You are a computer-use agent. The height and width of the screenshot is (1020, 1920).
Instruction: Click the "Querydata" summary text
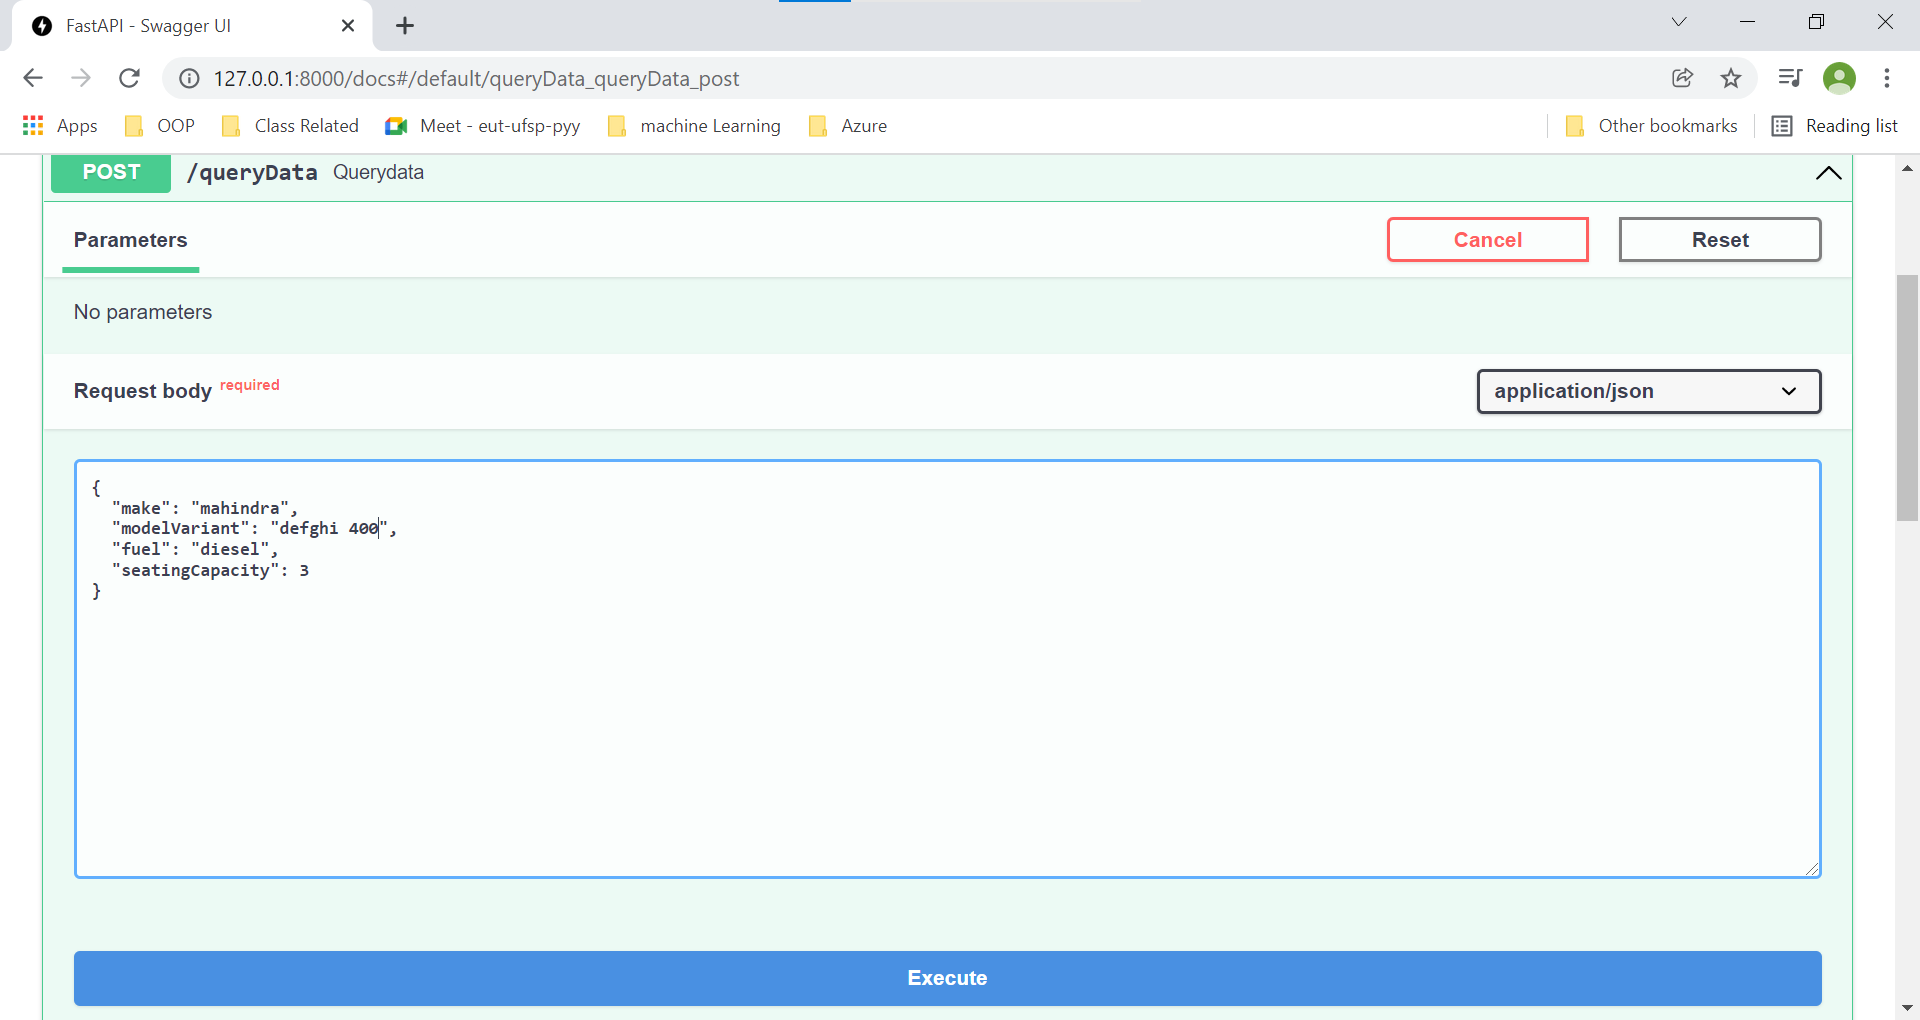378,172
